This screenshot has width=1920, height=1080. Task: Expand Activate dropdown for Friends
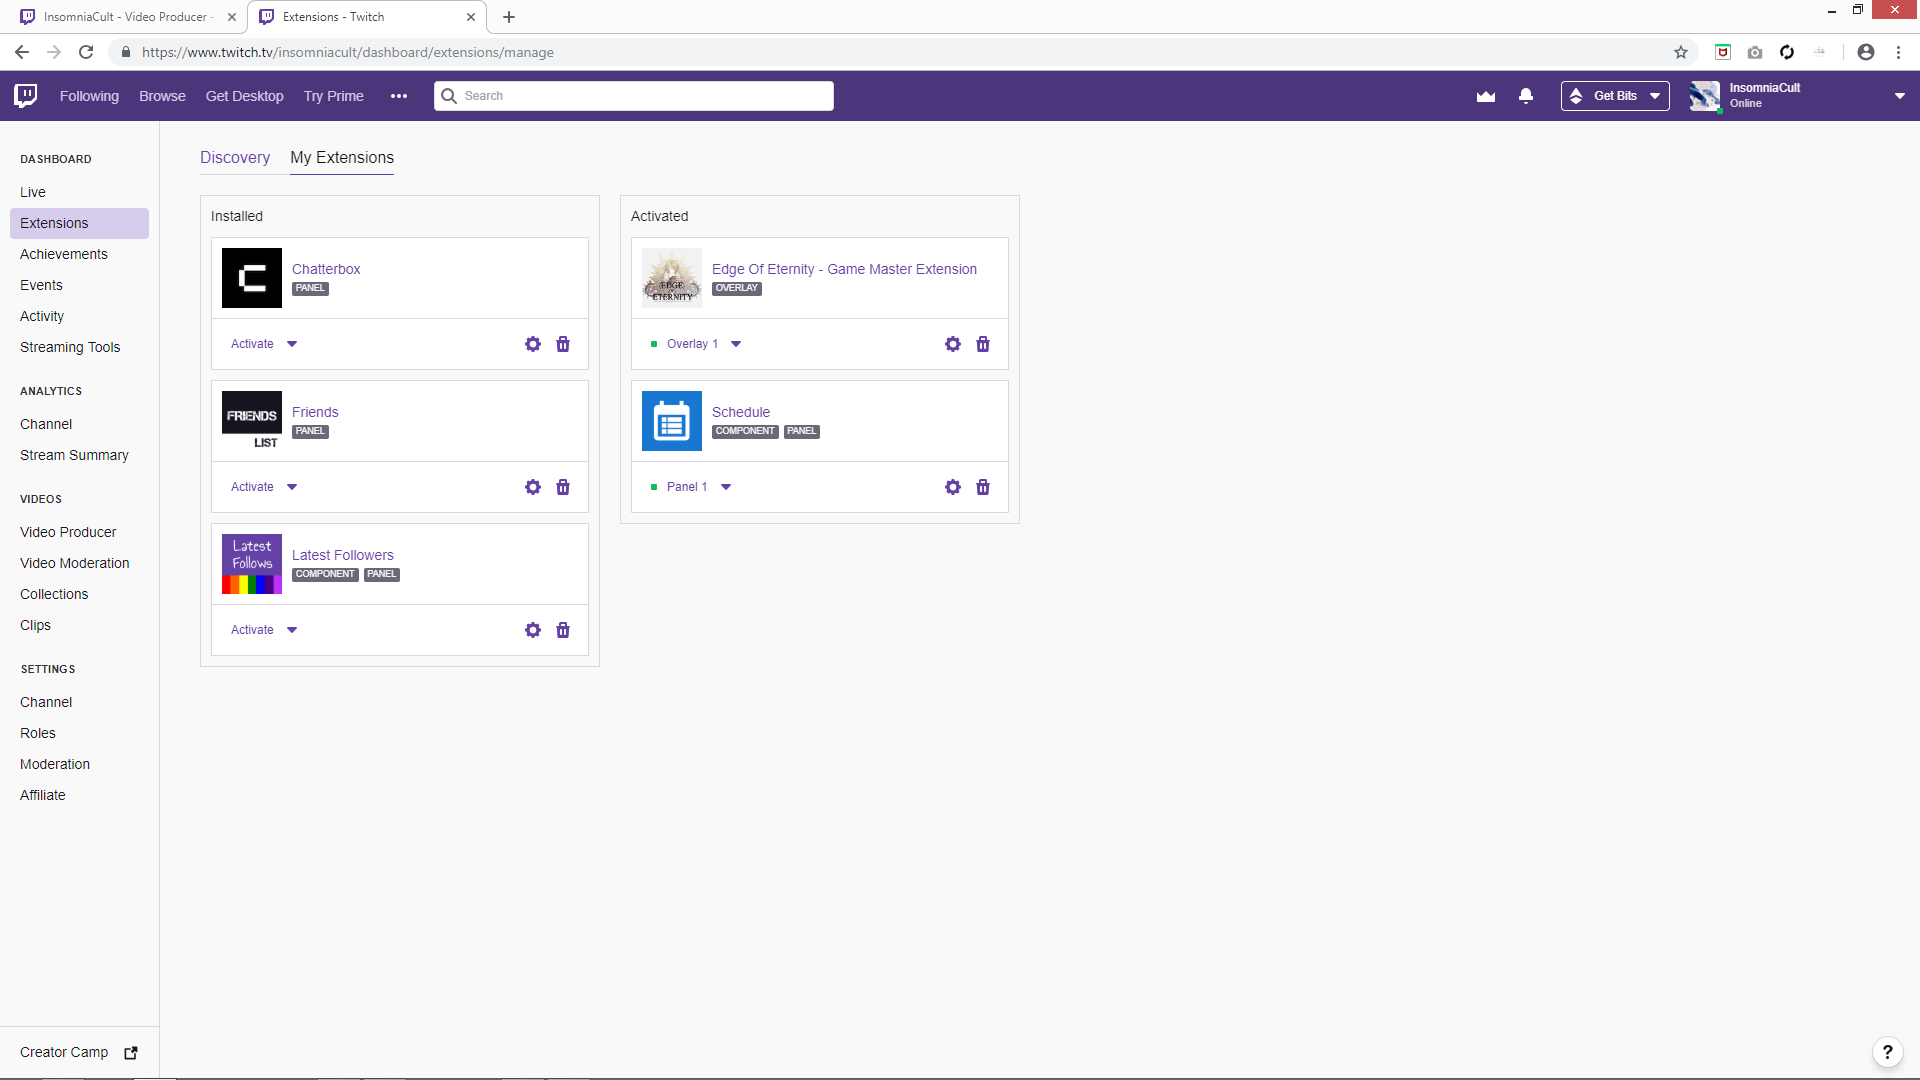tap(264, 487)
